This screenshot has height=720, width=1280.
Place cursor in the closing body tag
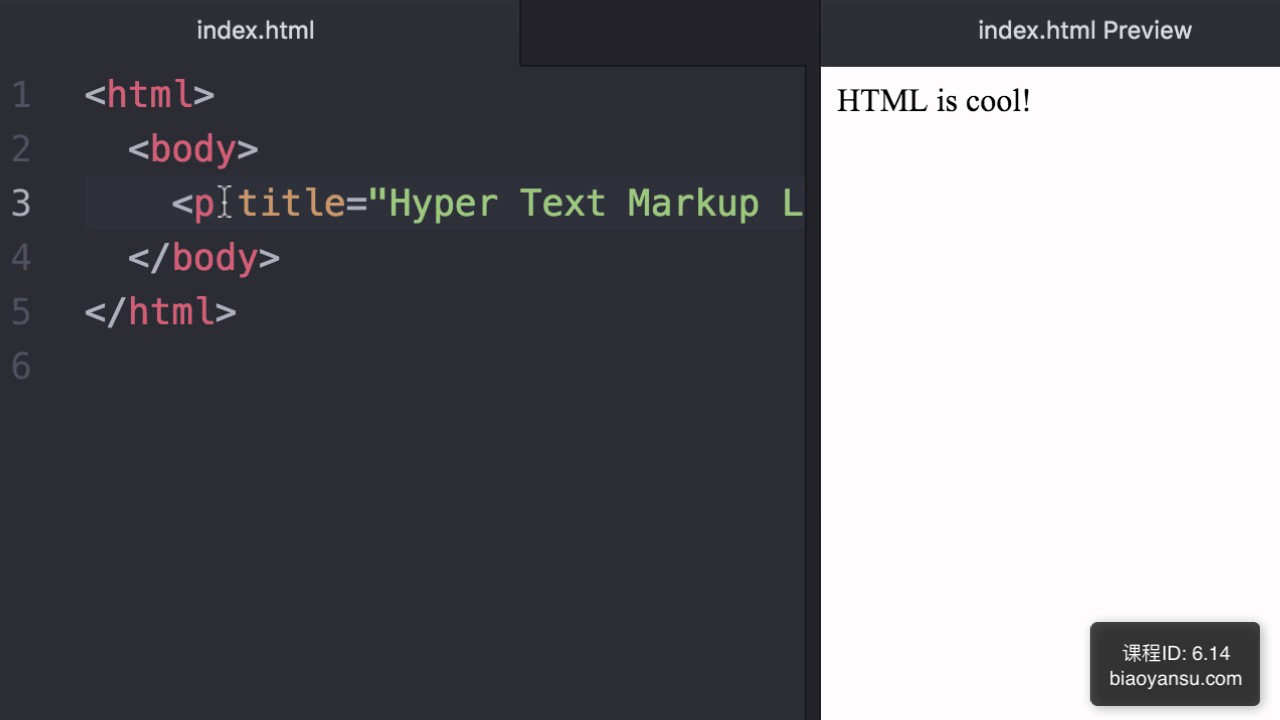click(214, 258)
